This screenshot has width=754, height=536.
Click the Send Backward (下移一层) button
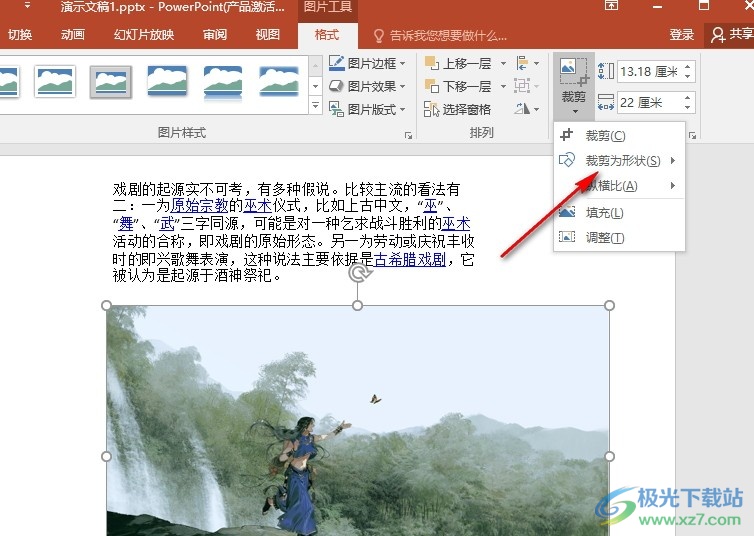[458, 86]
